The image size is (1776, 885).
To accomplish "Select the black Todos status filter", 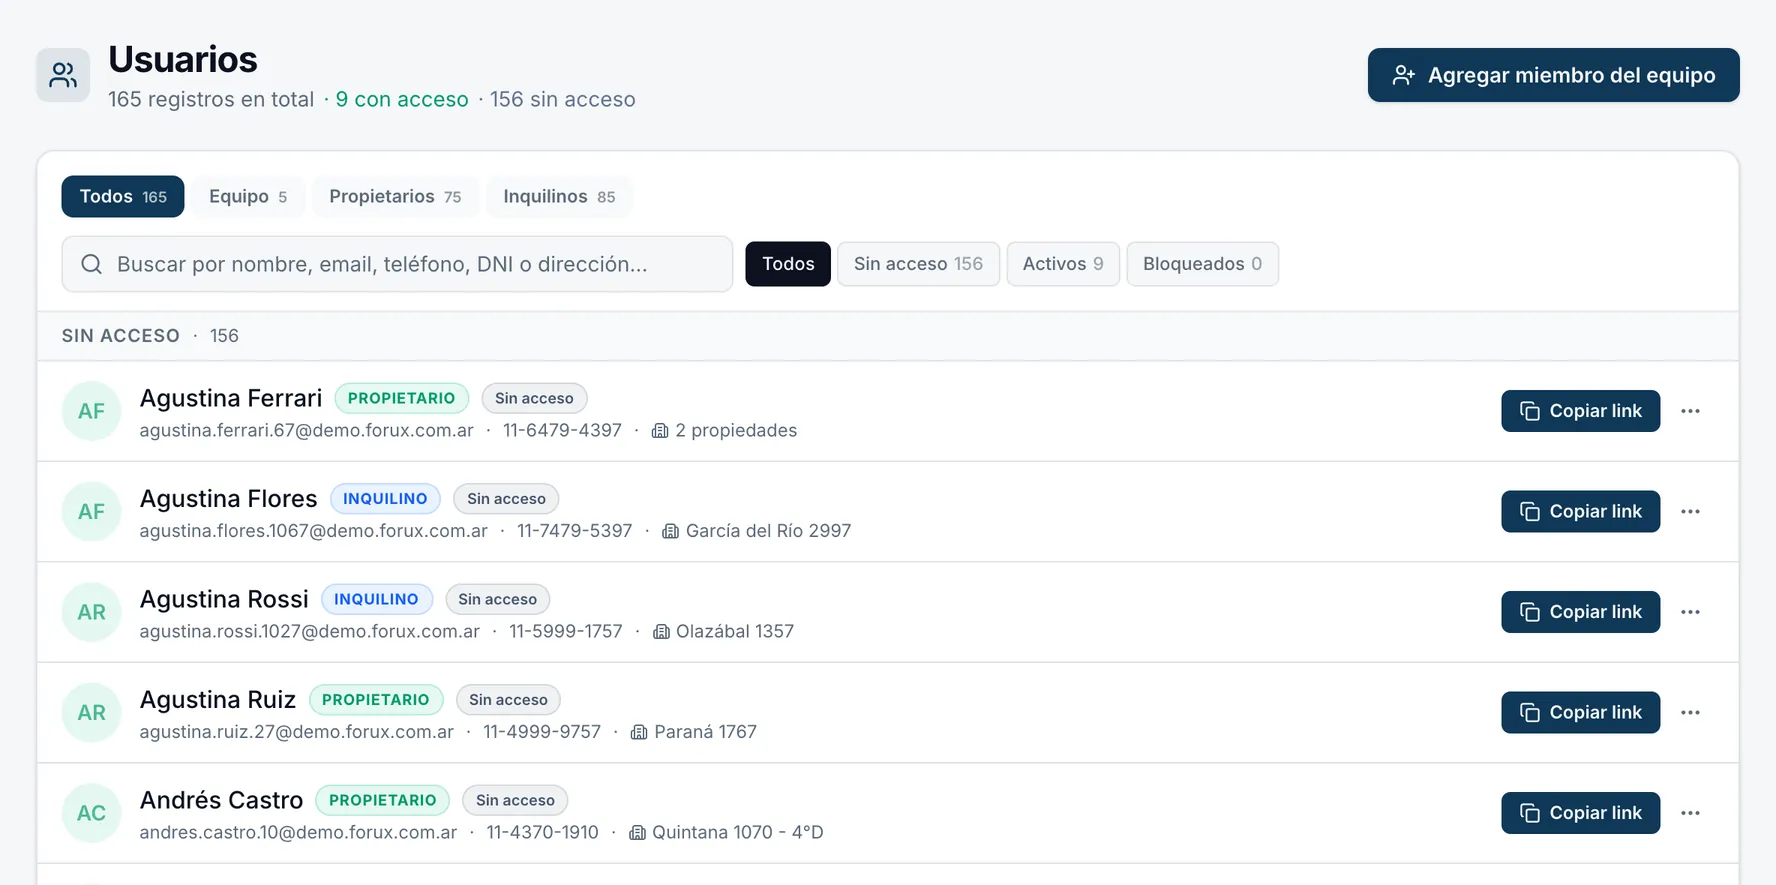I will (788, 264).
